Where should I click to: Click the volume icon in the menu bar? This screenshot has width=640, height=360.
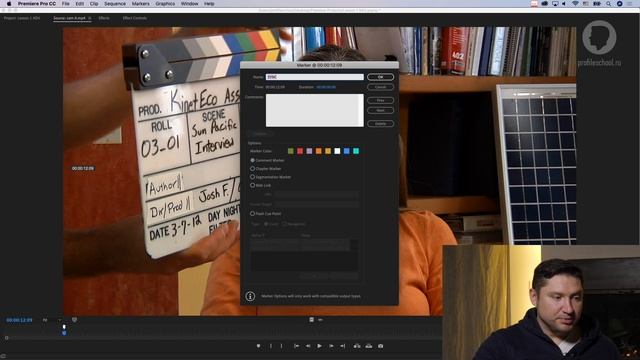coord(564,4)
